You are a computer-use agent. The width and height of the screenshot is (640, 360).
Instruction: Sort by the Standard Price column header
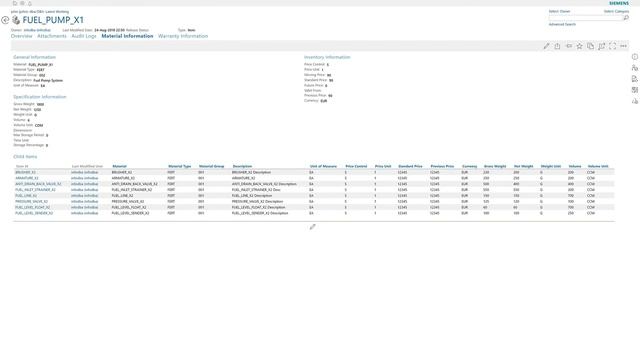point(410,167)
